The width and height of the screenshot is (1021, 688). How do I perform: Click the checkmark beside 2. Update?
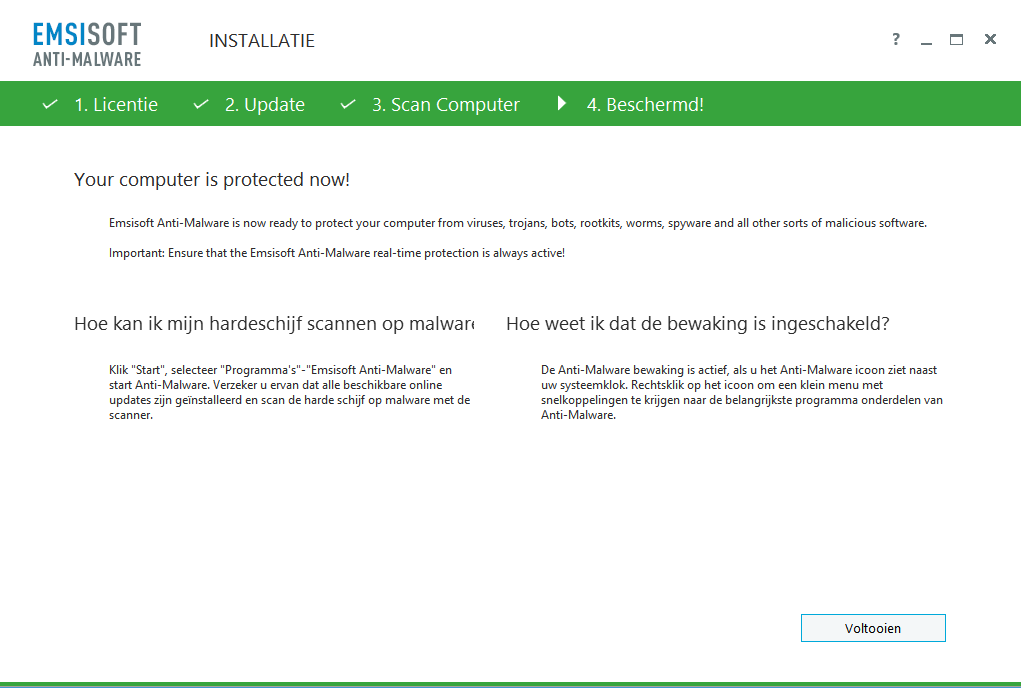[x=201, y=104]
